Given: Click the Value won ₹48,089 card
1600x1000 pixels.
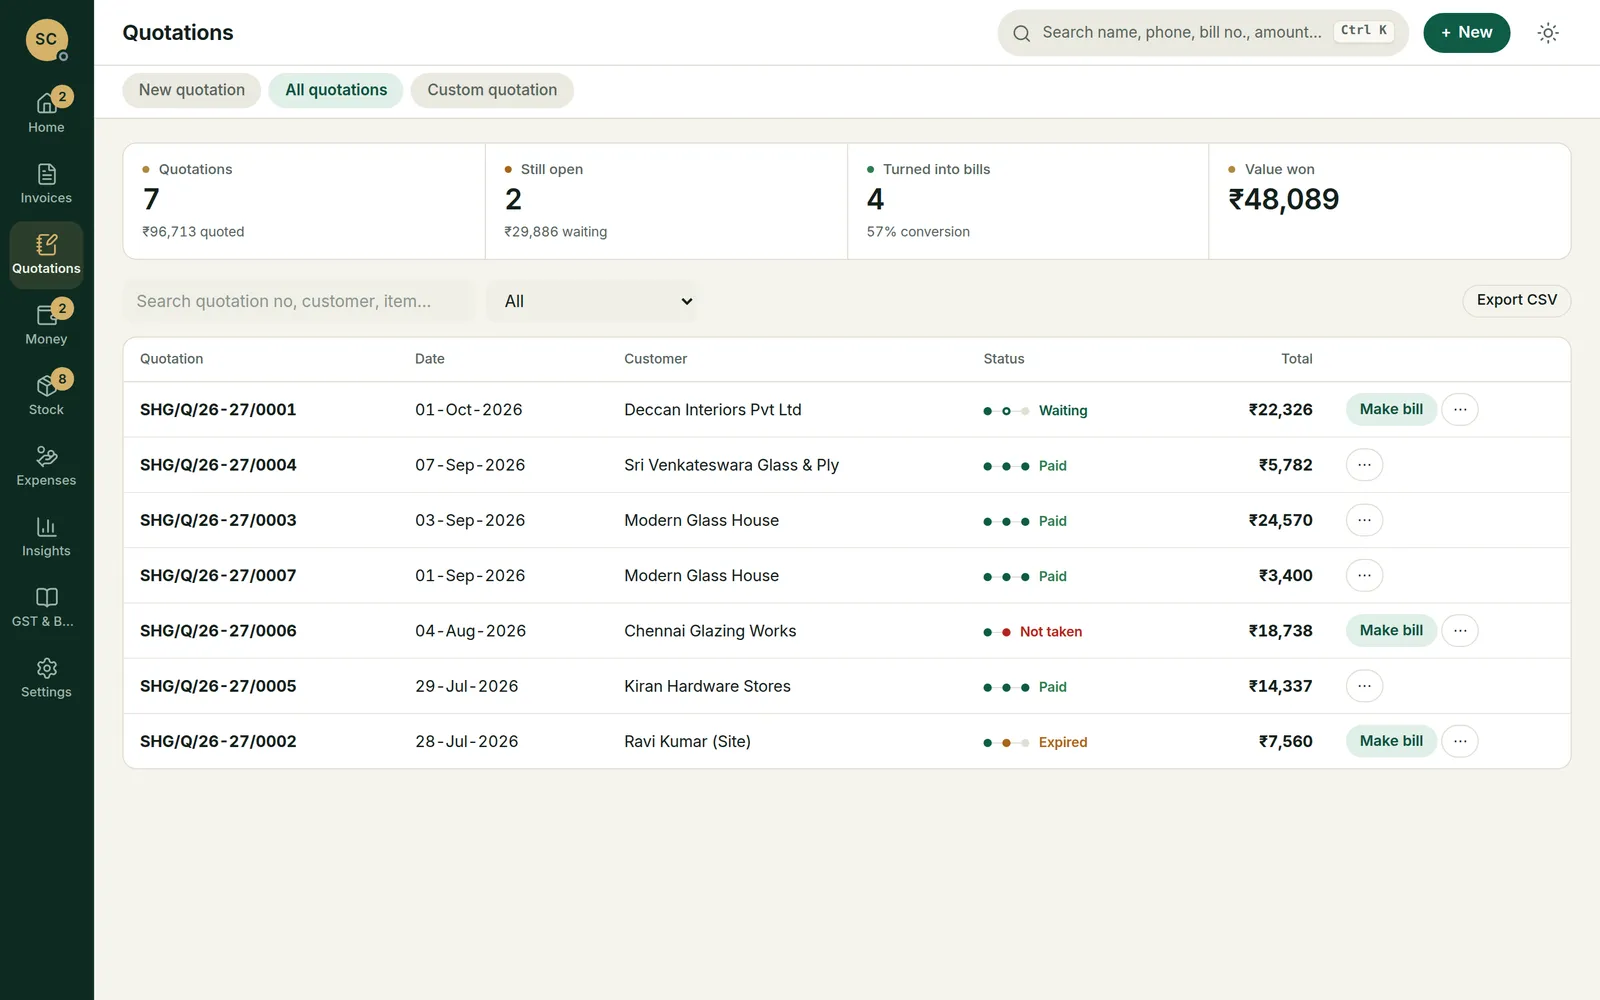Looking at the screenshot, I should (1389, 201).
